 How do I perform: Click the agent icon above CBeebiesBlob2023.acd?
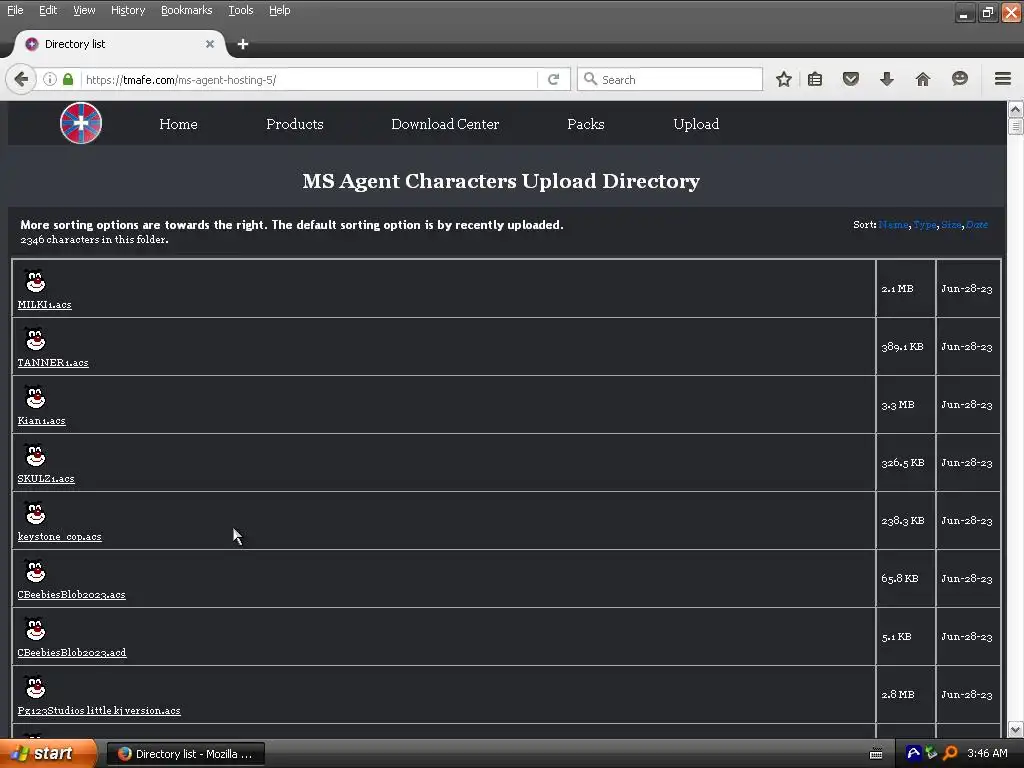coord(35,630)
